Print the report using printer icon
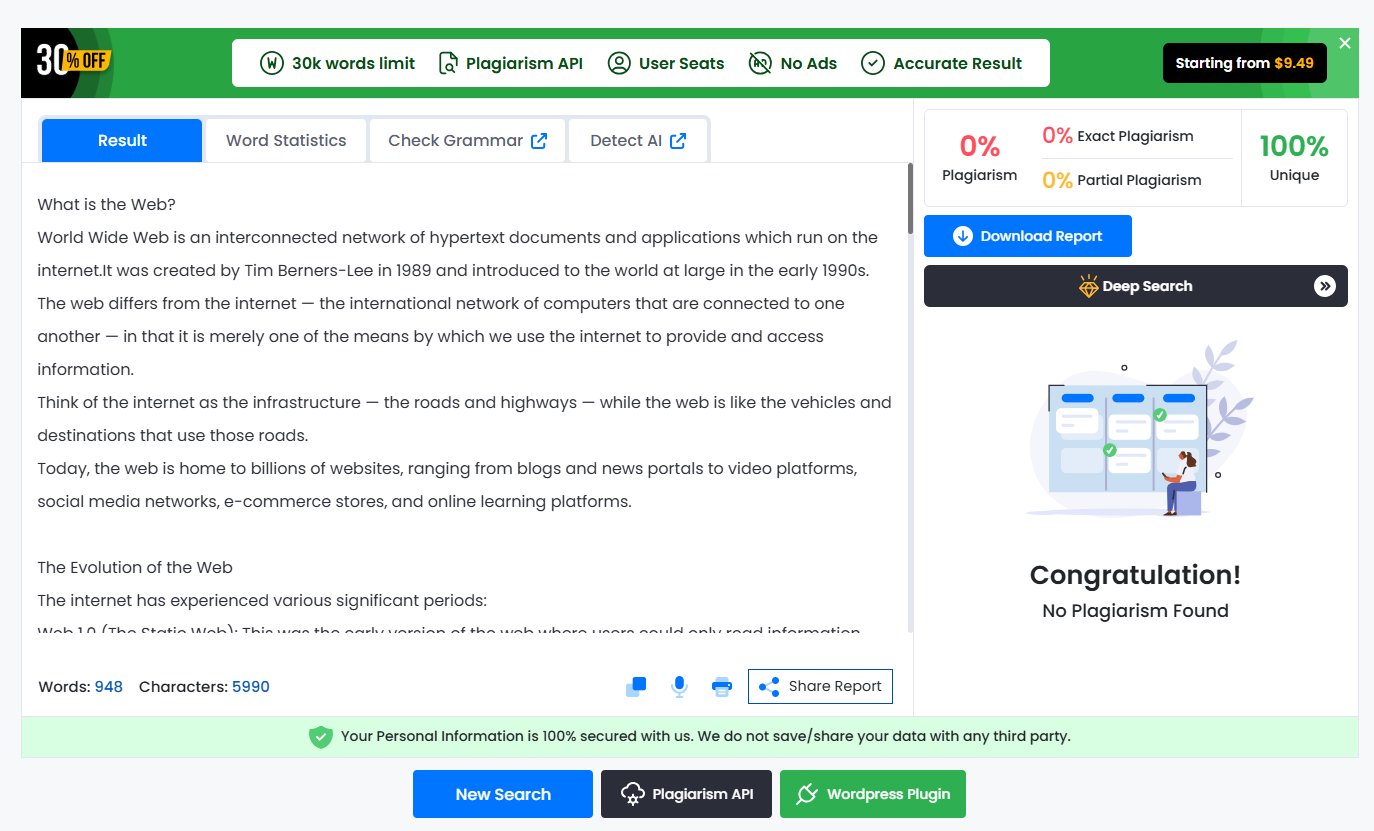1374x831 pixels. 722,687
